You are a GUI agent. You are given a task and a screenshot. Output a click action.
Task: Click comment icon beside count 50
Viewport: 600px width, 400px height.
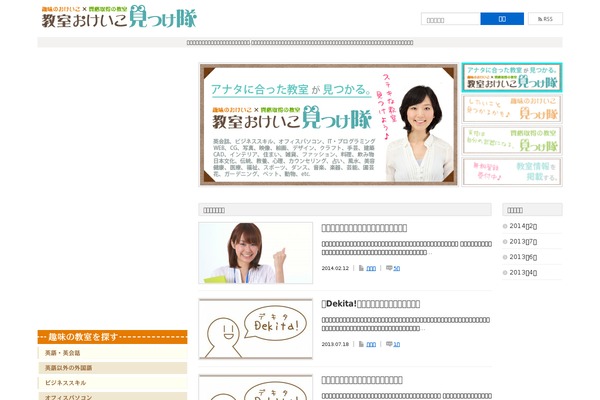(389, 268)
